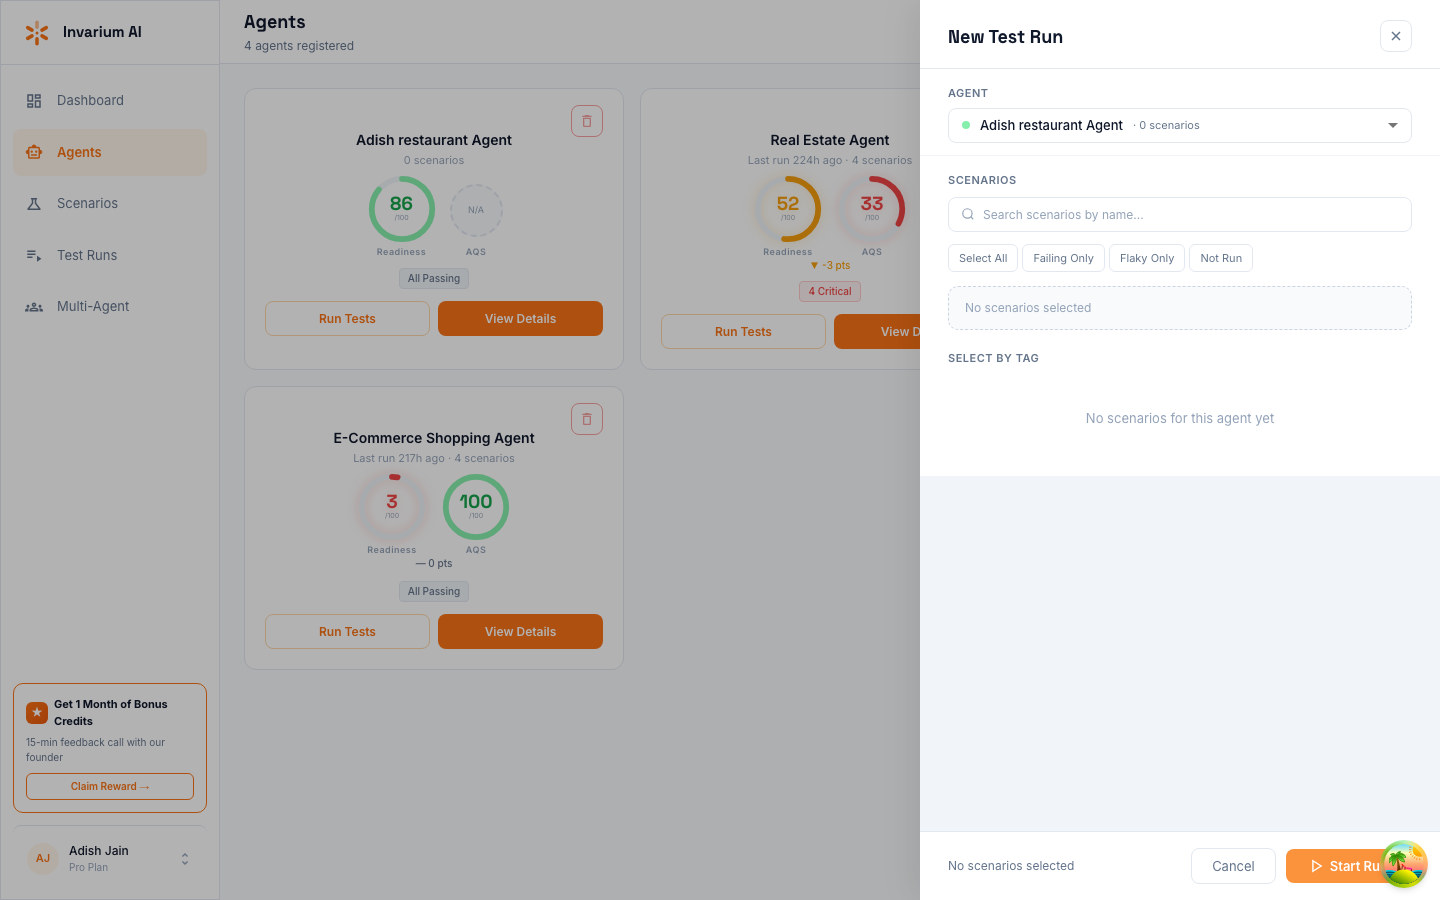Go to Test Runs in sidebar
1440x900 pixels.
click(x=87, y=256)
